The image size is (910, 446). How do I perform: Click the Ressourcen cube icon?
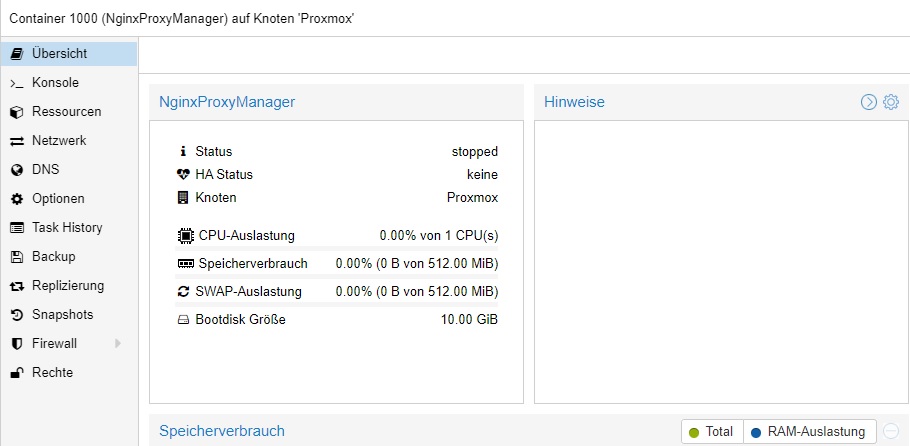(16, 112)
